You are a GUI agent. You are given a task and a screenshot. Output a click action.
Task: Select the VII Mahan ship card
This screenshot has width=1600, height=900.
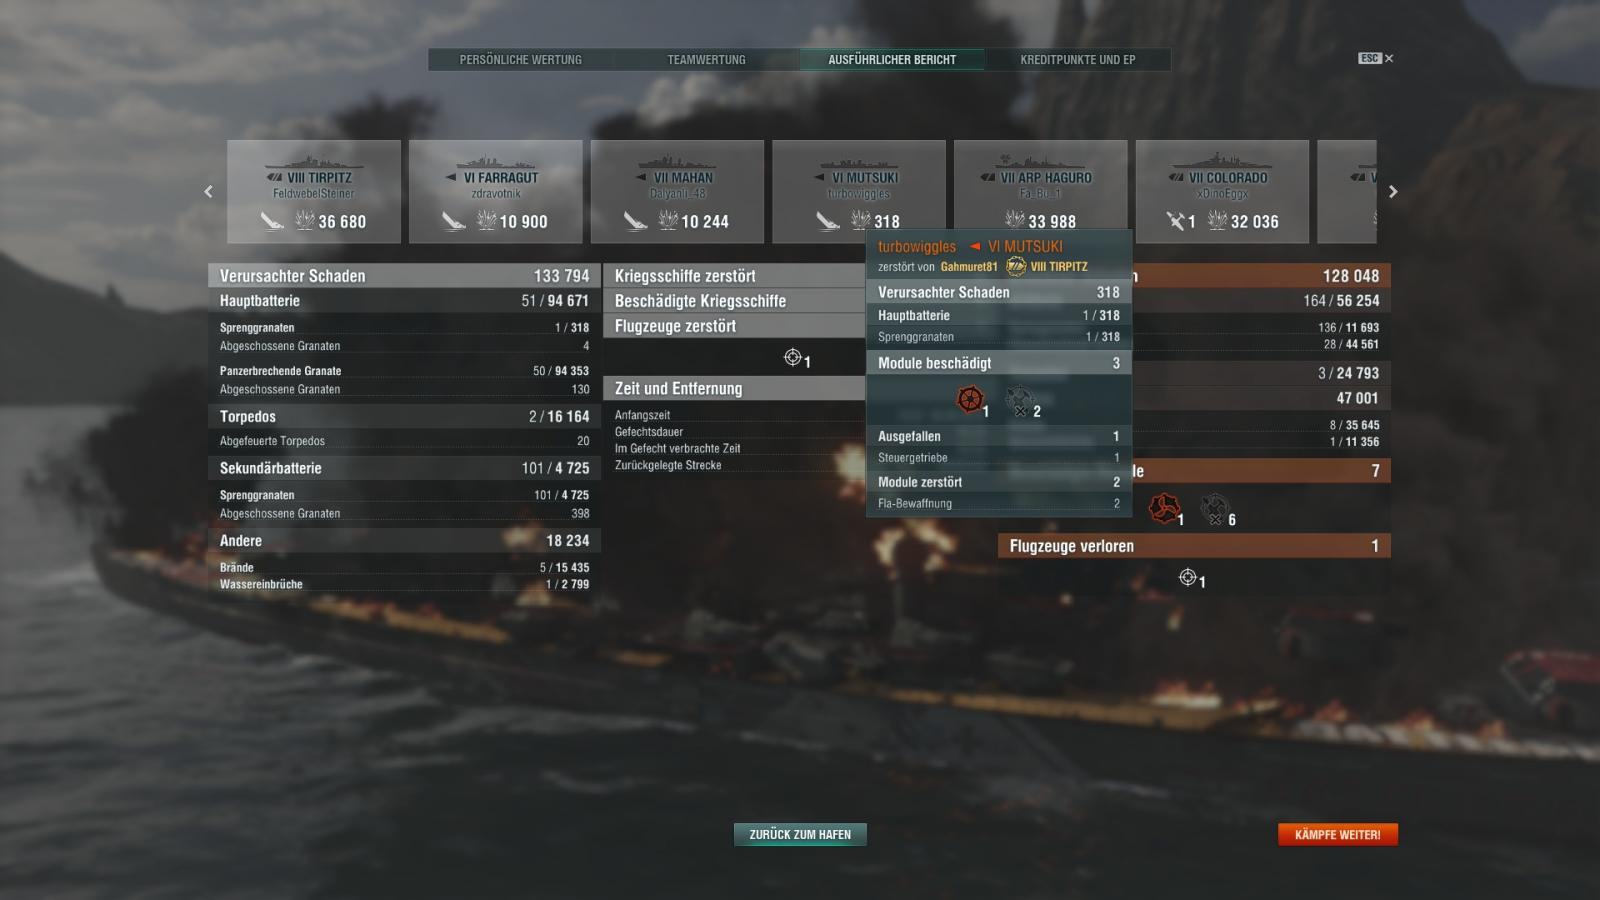click(x=677, y=192)
